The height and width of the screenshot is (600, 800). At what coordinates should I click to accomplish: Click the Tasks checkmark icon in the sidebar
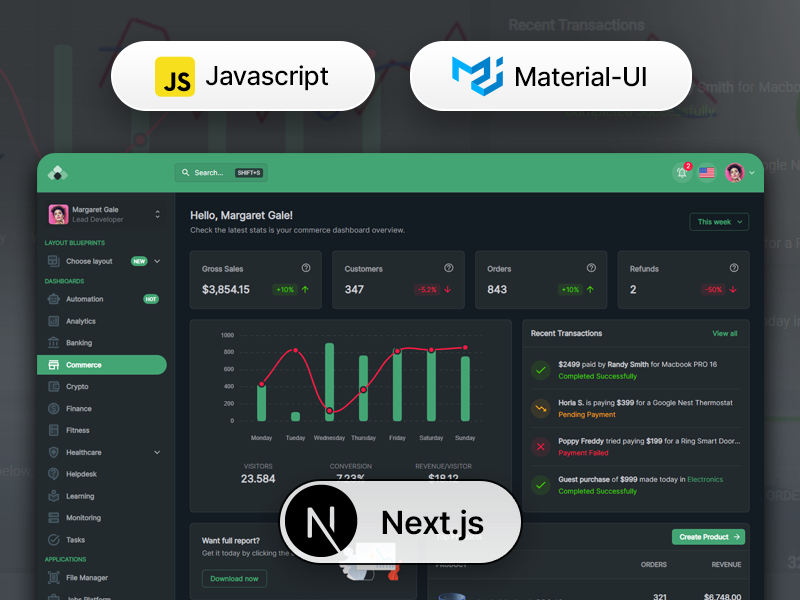tap(54, 539)
